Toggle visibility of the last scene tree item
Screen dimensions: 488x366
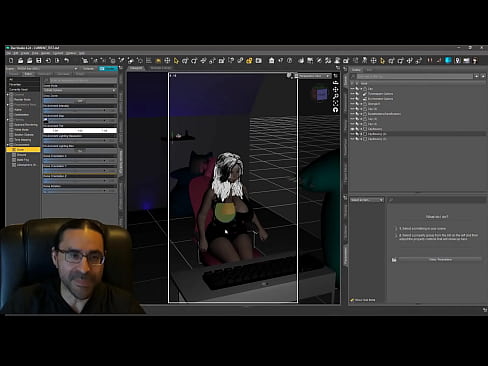[352, 139]
